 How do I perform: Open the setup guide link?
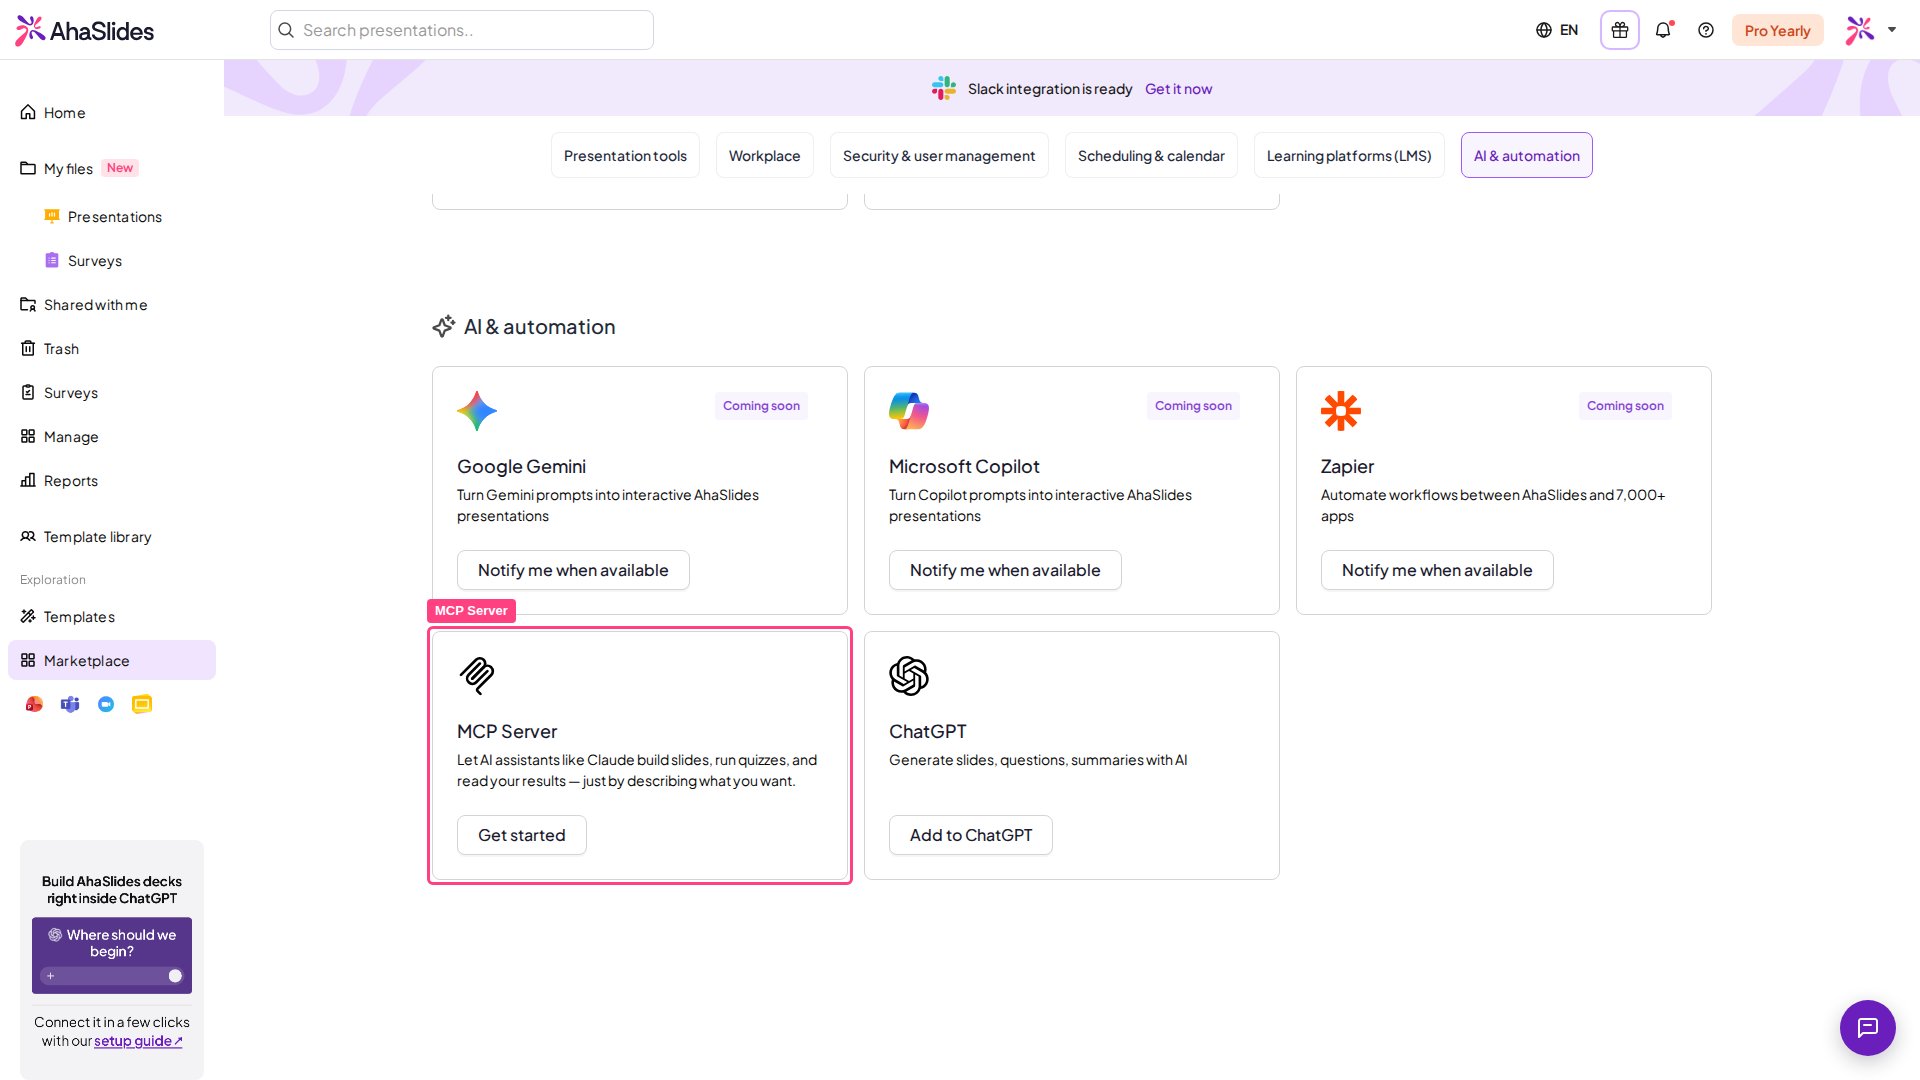tap(138, 1041)
